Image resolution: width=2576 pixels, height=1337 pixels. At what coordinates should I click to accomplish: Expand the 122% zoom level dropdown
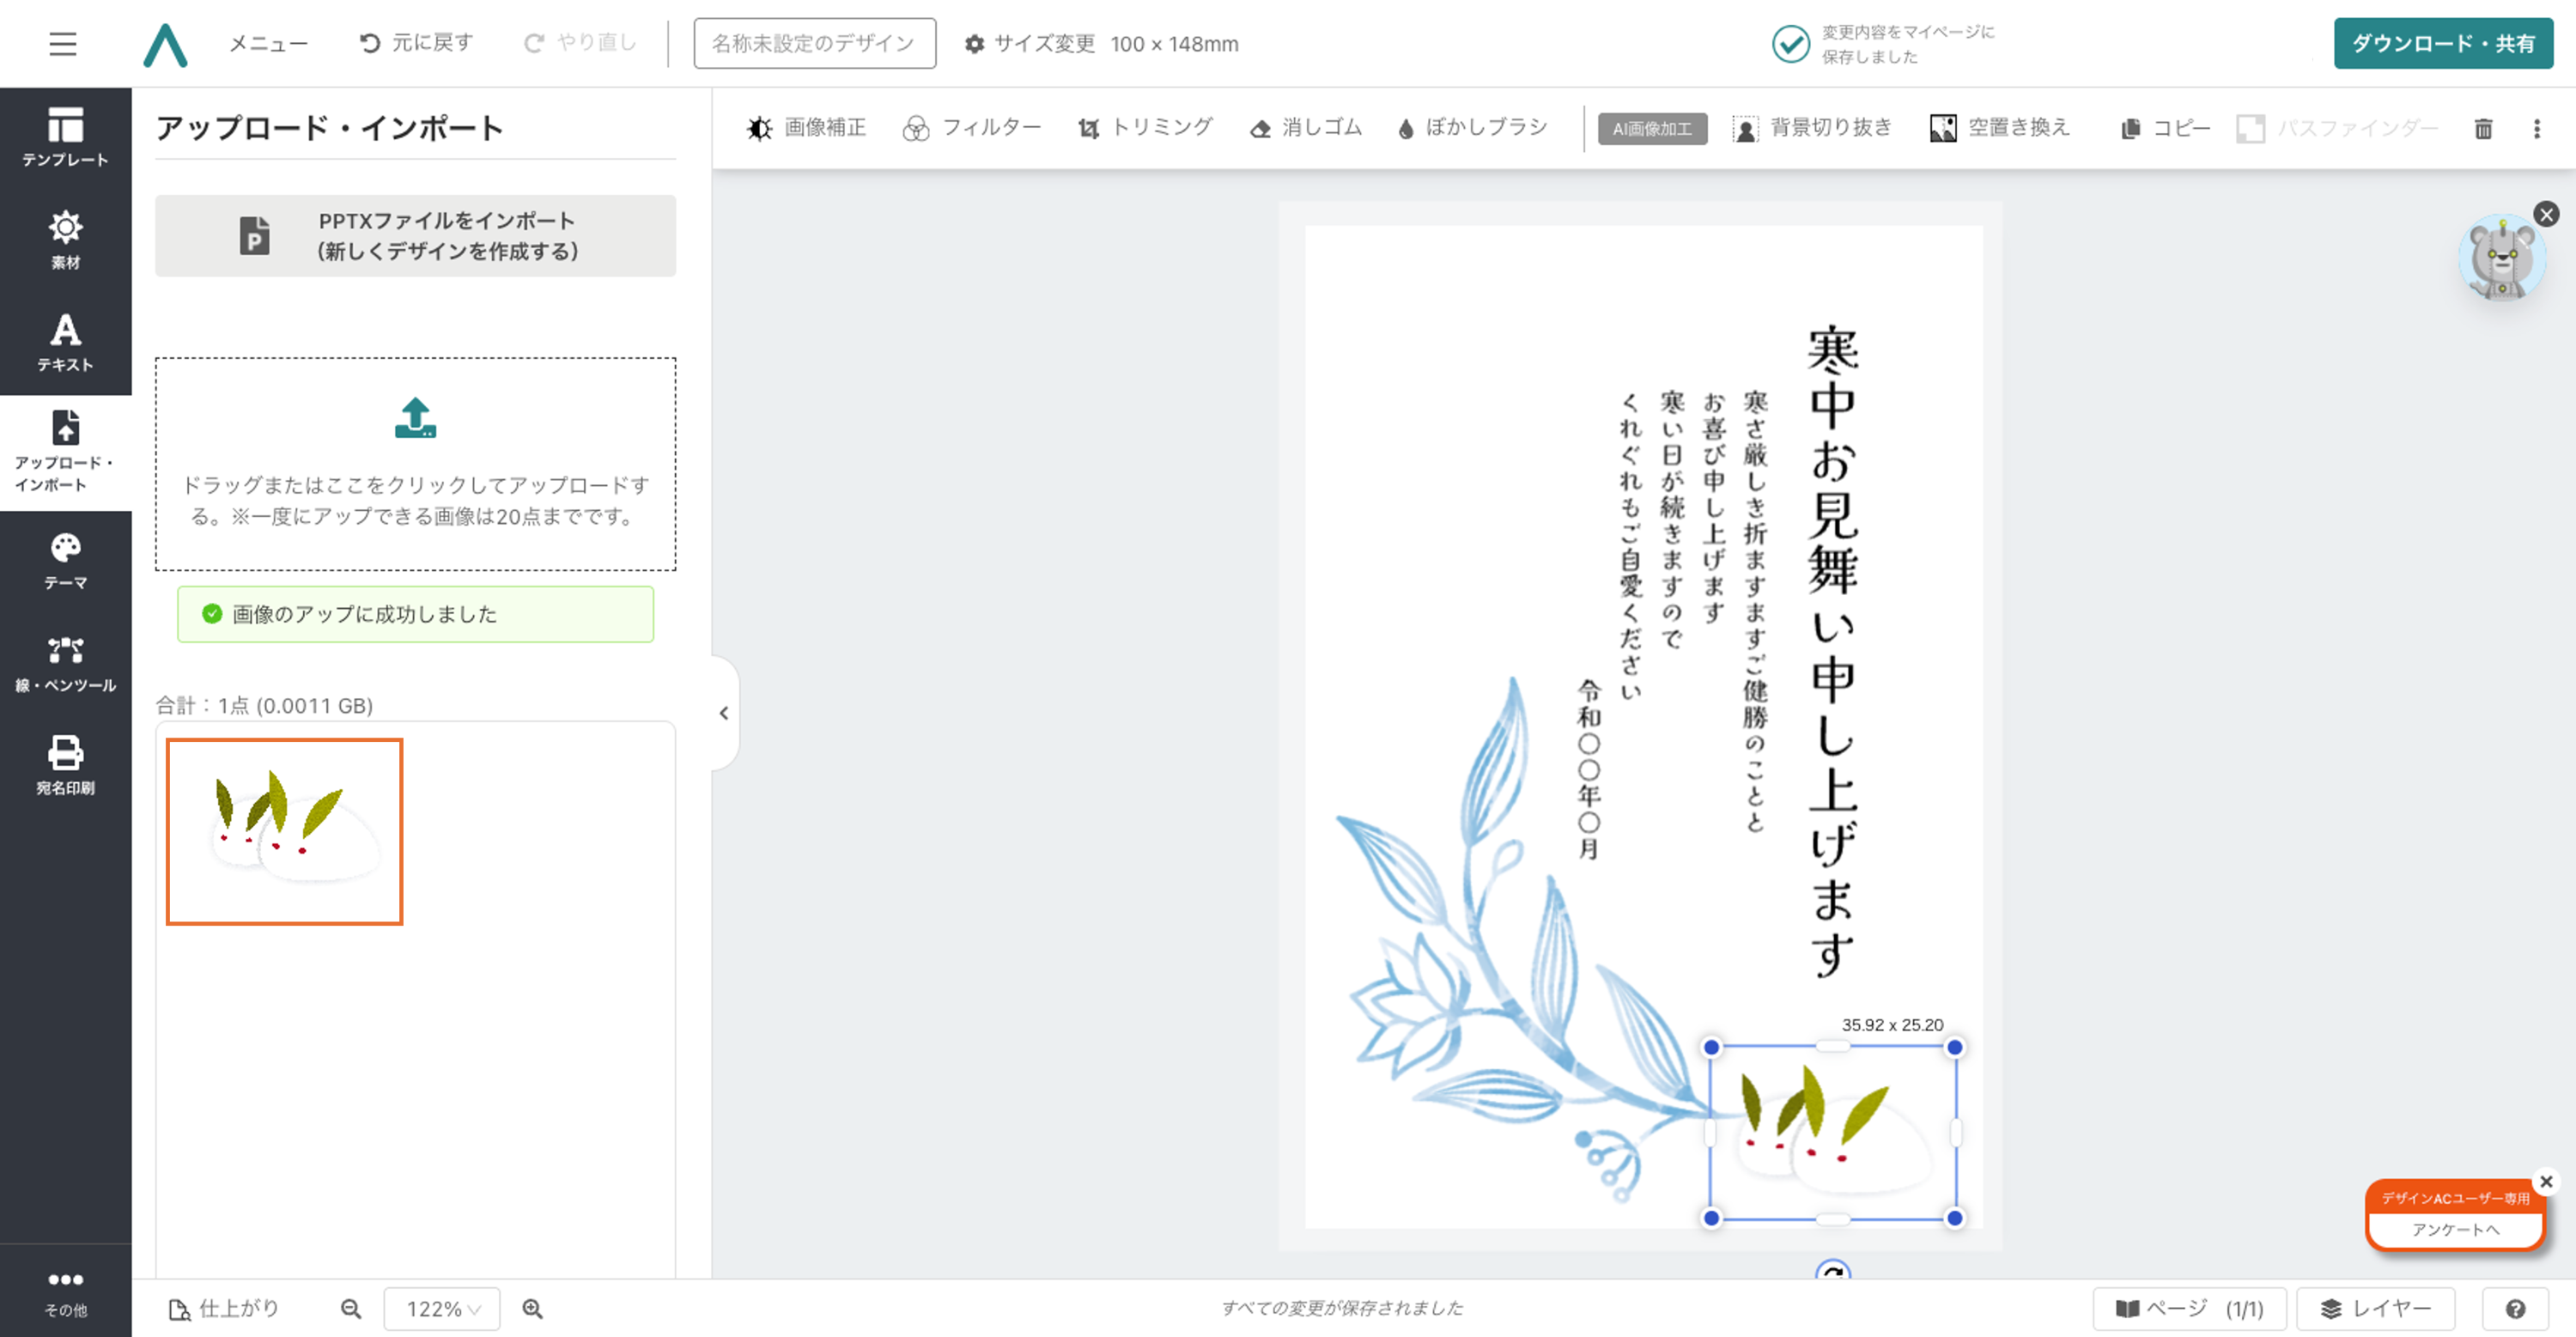pos(442,1309)
